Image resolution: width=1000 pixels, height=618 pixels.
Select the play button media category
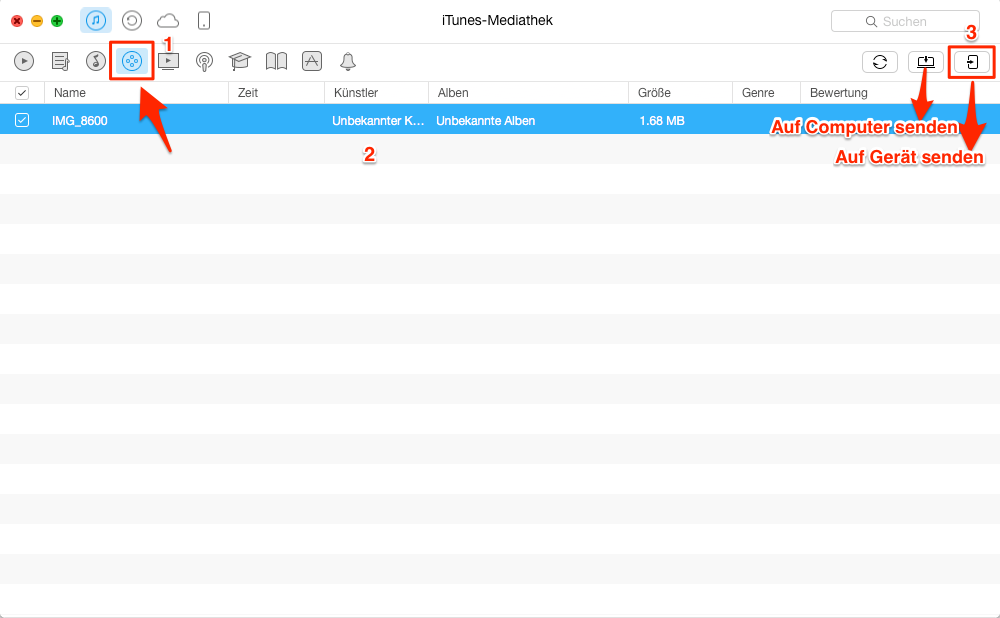click(24, 61)
